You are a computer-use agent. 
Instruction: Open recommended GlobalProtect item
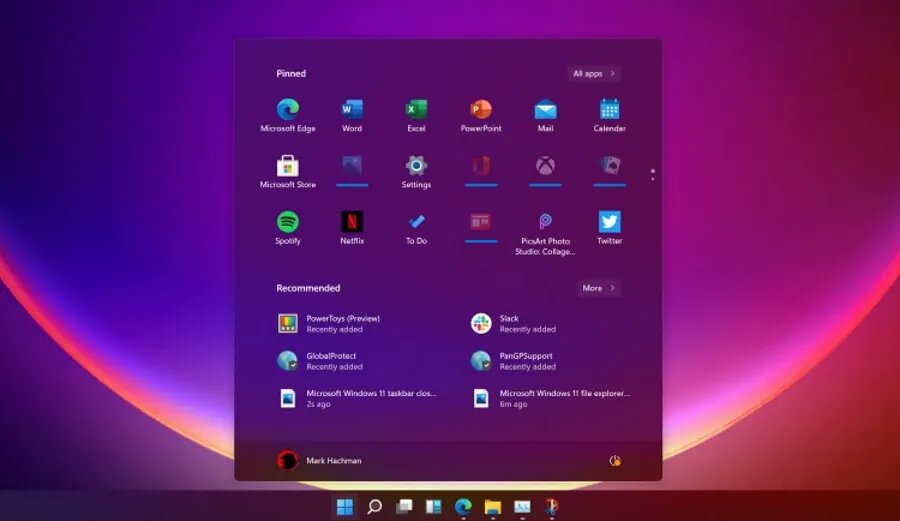[320, 361]
